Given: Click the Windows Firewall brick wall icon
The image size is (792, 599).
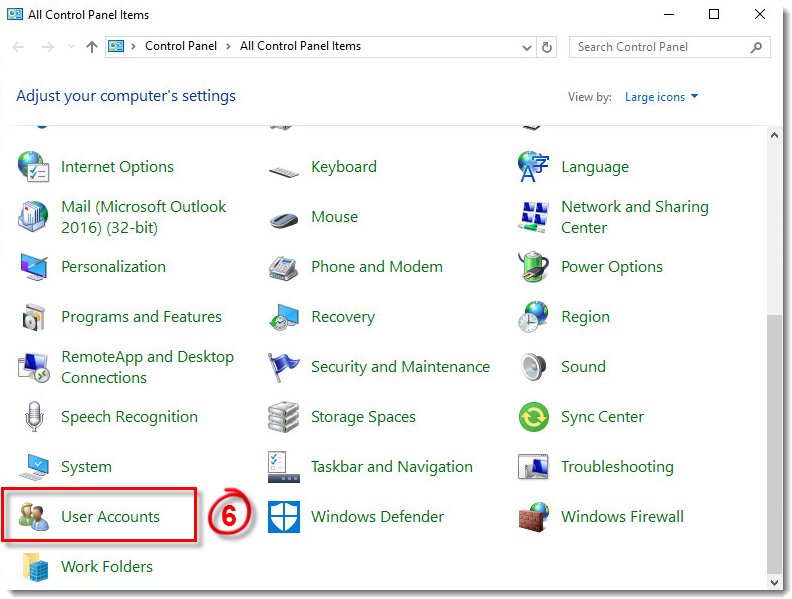Looking at the screenshot, I should point(534,517).
